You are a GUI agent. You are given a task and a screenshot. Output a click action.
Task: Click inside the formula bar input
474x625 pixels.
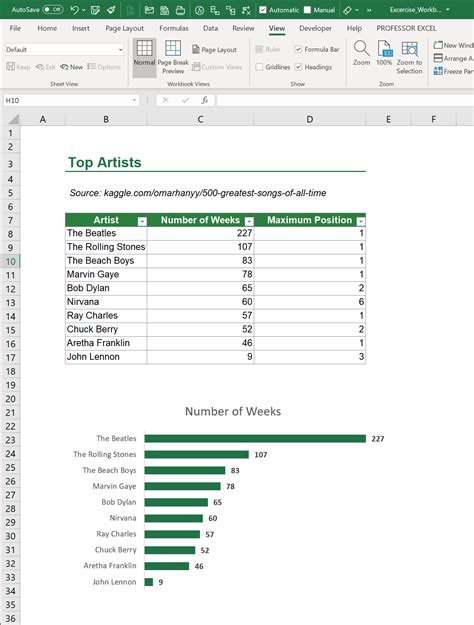tap(345, 100)
